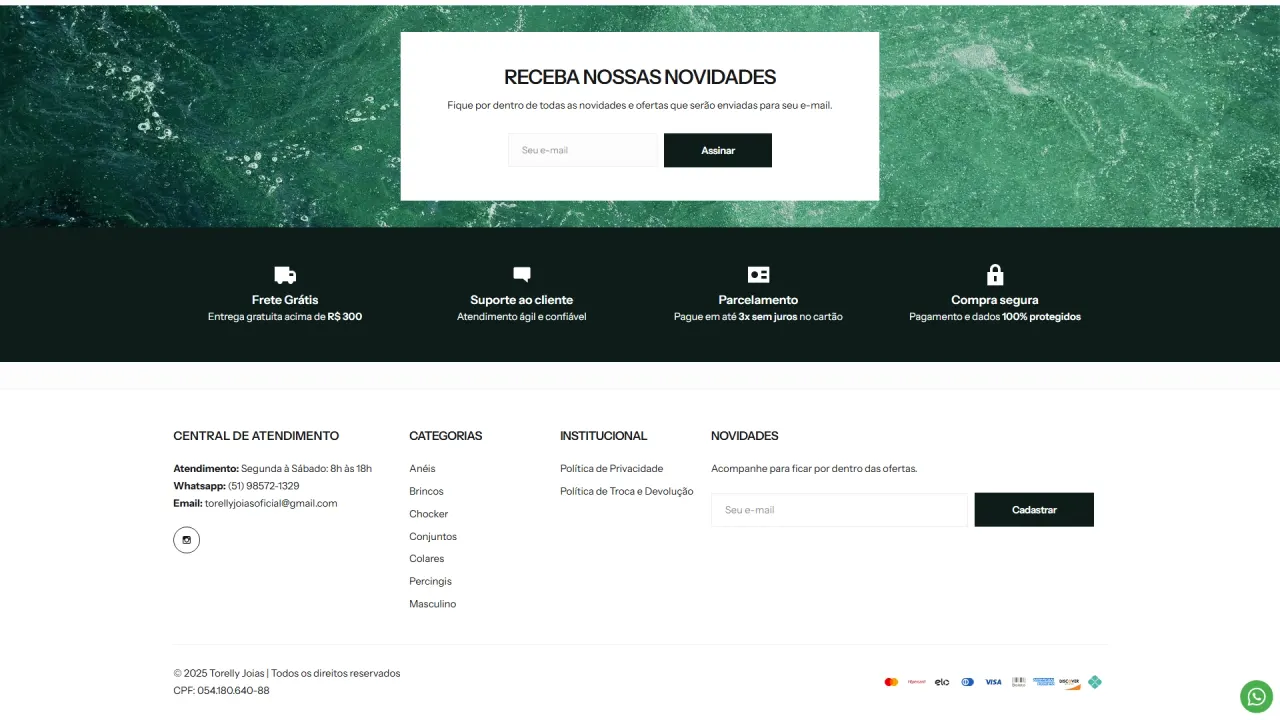This screenshot has height=720, width=1280.
Task: Open Política de Privacidade
Action: (x=612, y=468)
